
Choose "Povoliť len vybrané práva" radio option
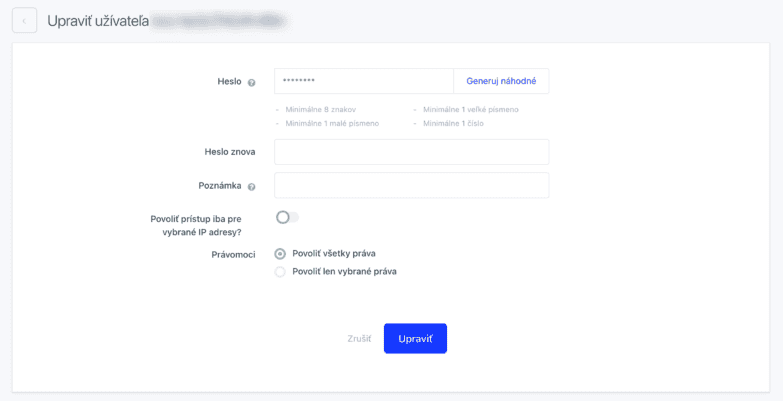[280, 271]
